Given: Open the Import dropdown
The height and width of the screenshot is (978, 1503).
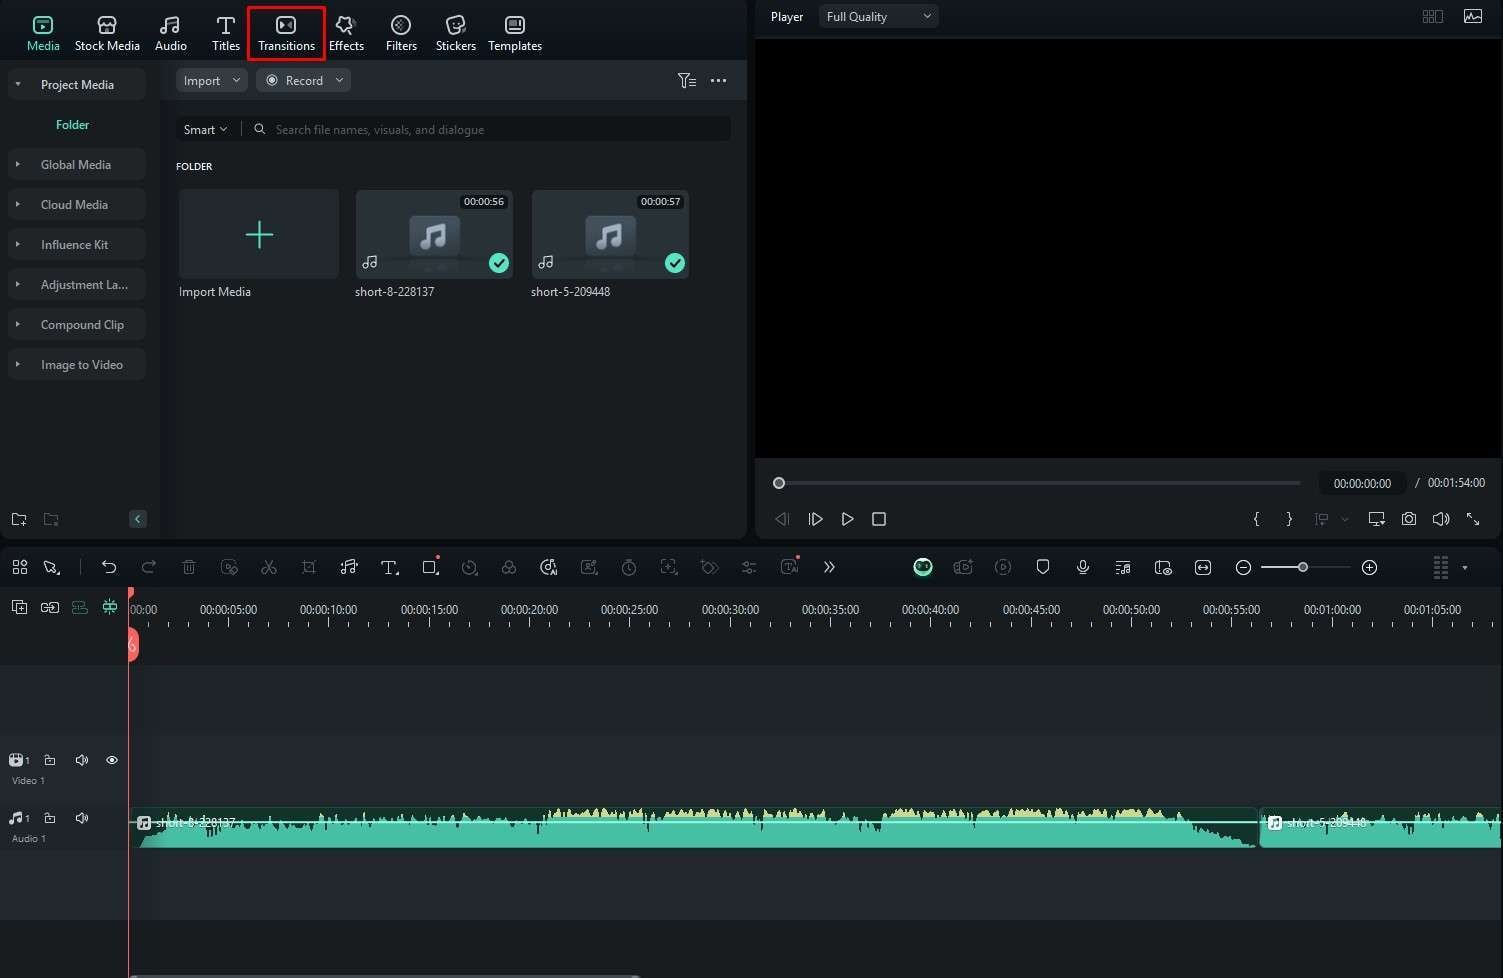Looking at the screenshot, I should pyautogui.click(x=211, y=80).
